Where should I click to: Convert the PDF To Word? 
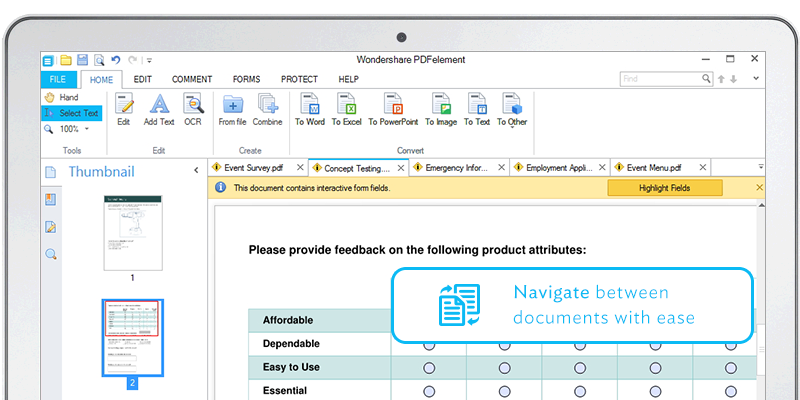(310, 109)
